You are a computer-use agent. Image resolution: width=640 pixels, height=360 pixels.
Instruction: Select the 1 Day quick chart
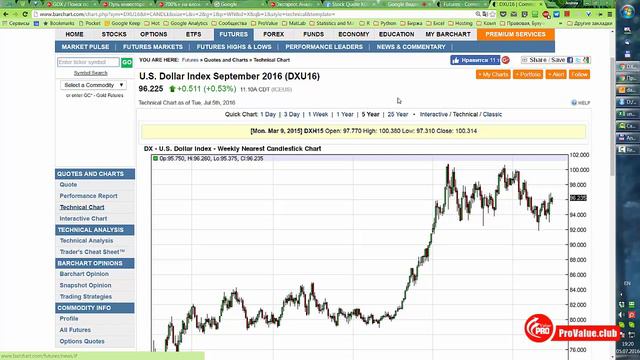tap(268, 114)
